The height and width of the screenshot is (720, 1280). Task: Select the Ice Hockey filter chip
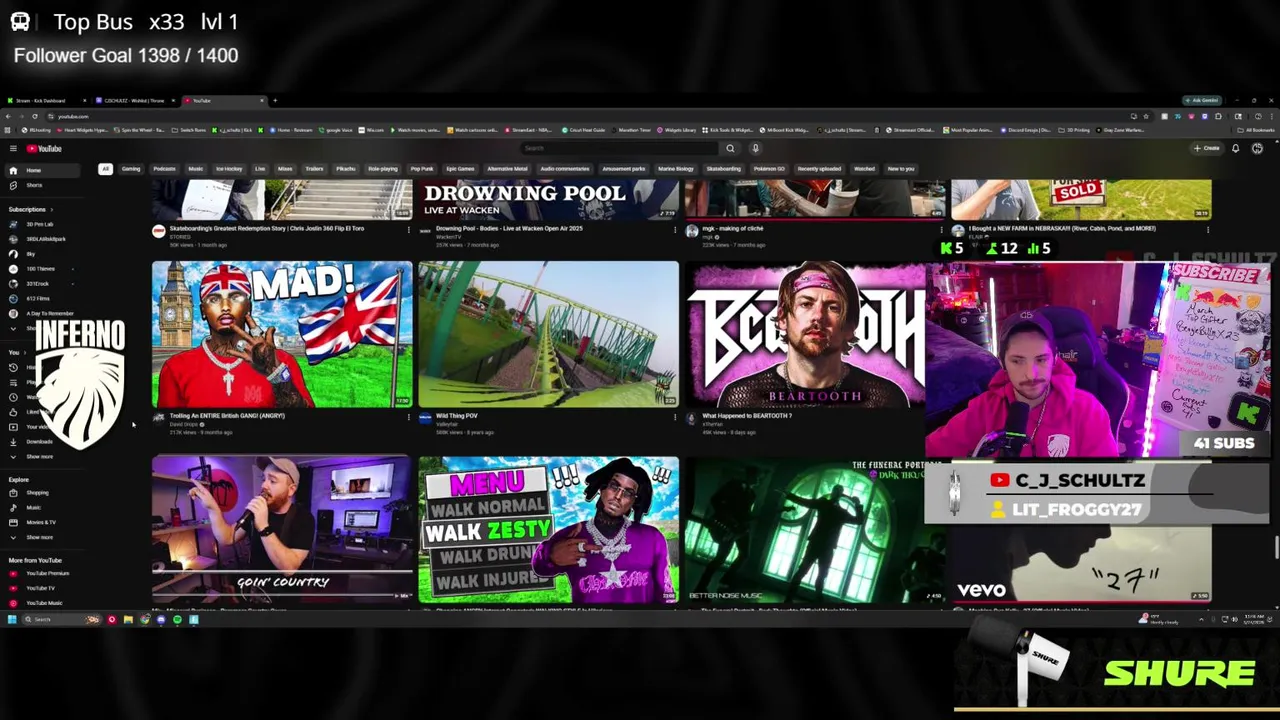(x=229, y=169)
